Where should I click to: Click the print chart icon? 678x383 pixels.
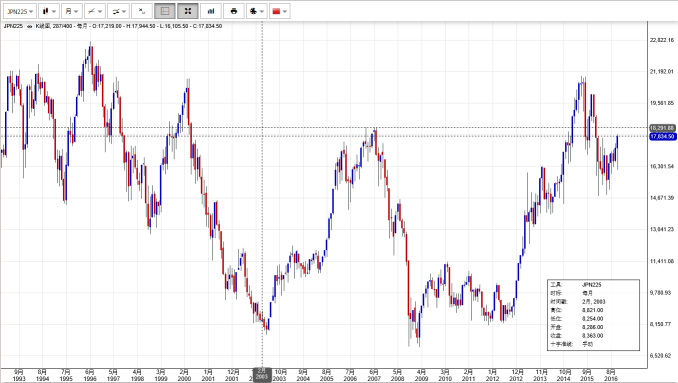234,11
